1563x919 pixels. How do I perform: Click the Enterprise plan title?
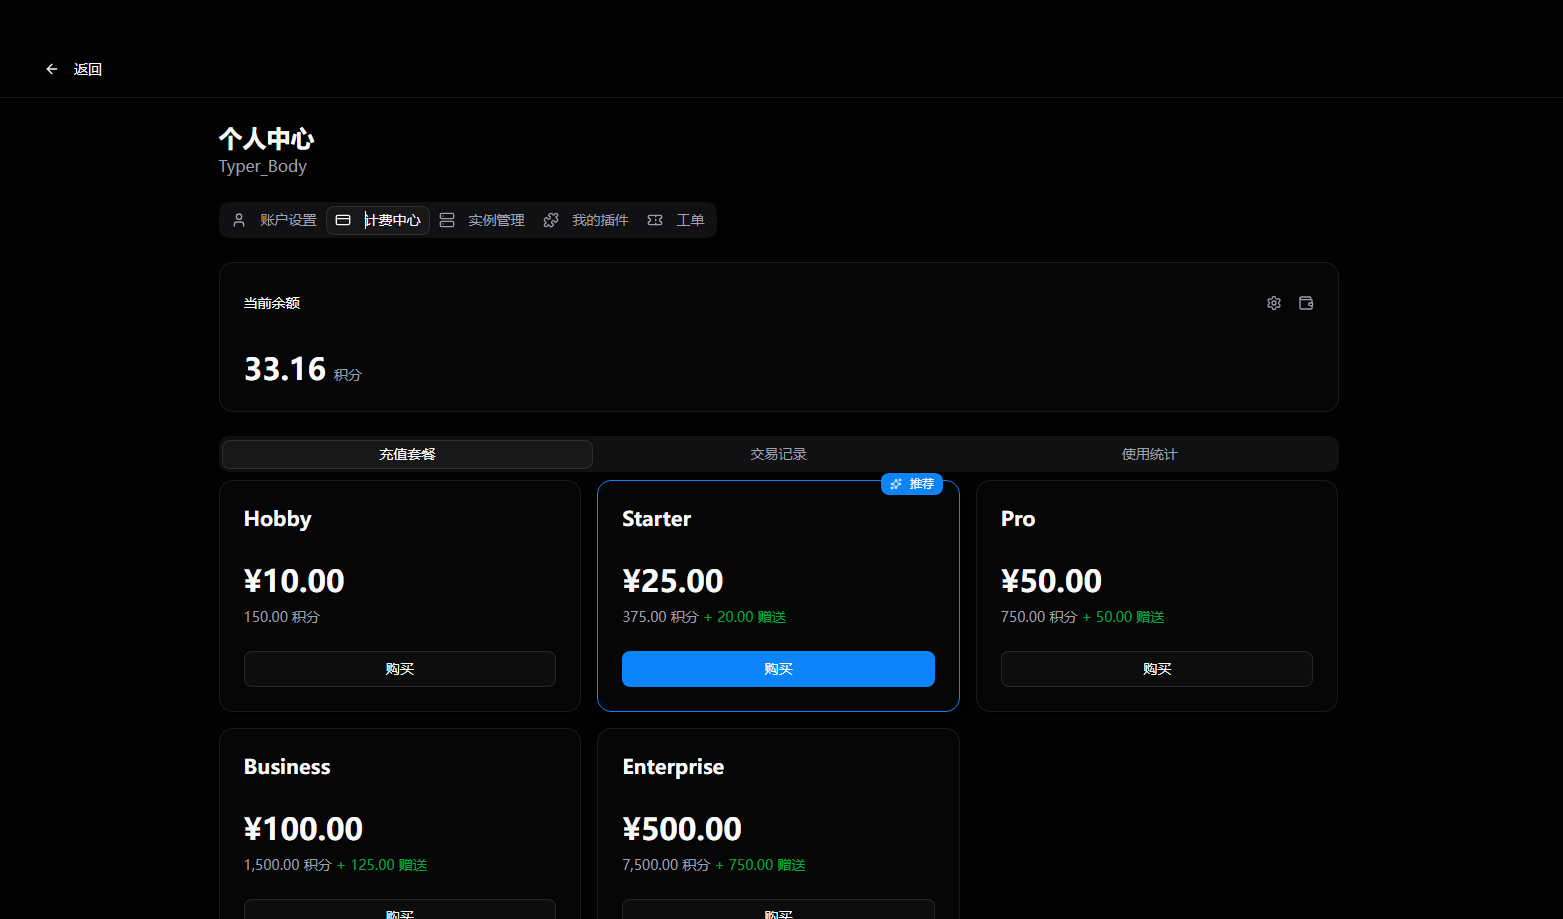click(673, 767)
